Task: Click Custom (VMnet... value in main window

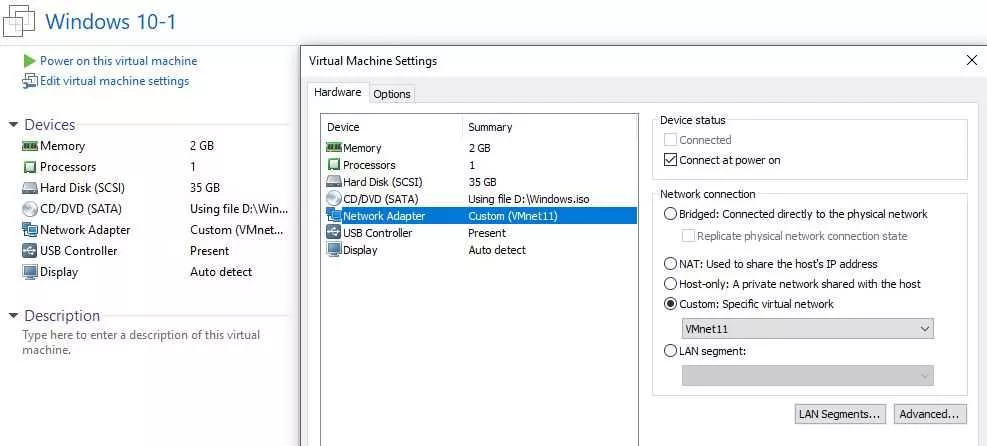Action: (x=237, y=230)
